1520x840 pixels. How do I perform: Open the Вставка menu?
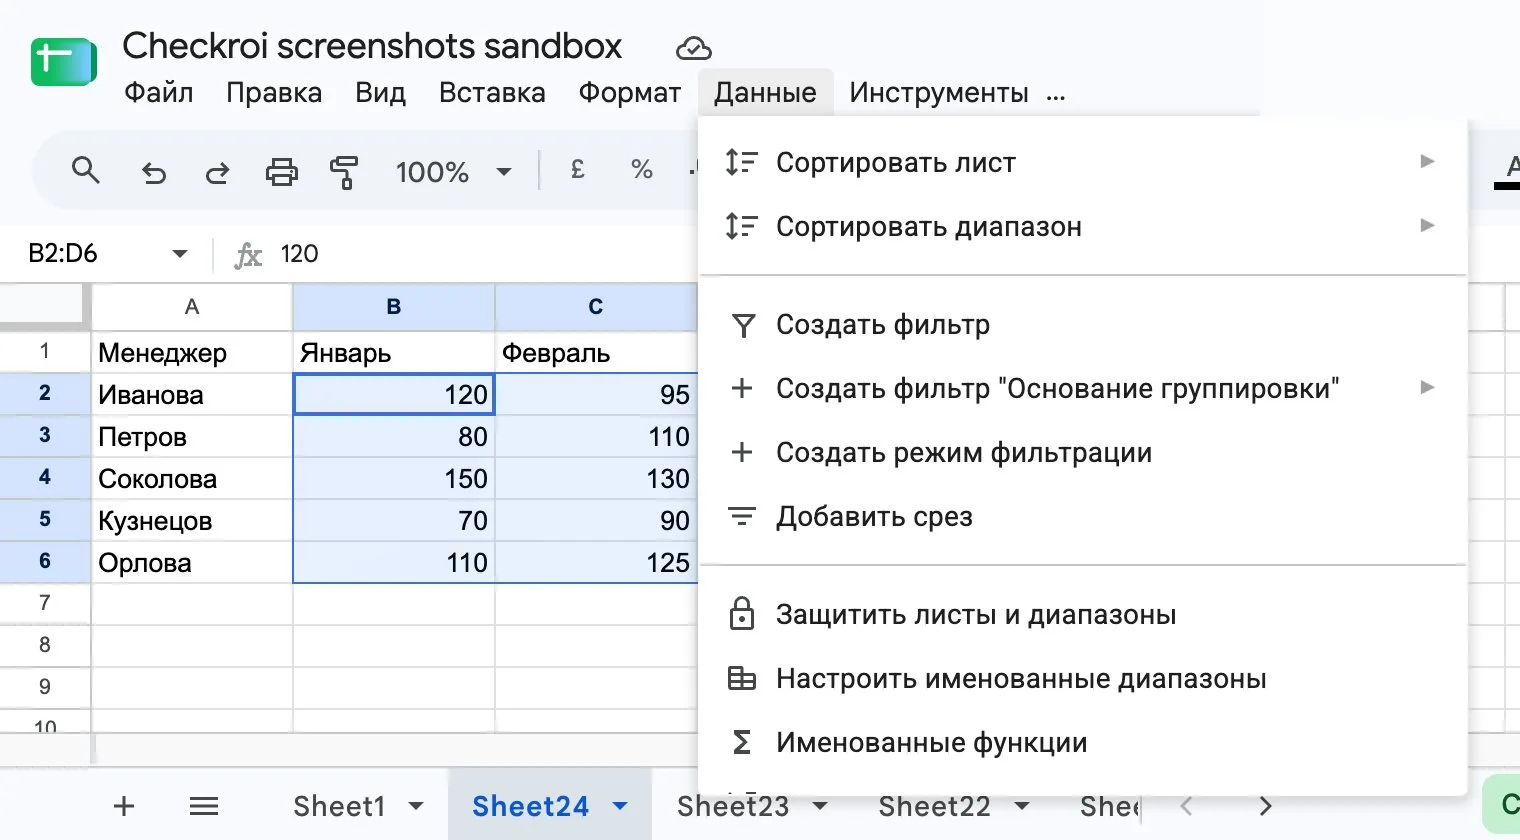pyautogui.click(x=492, y=93)
